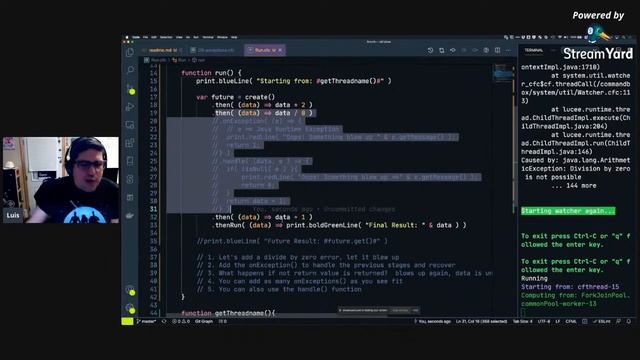
Task: Click the print.blueLine 'Starting from' code line
Action: [x=293, y=81]
